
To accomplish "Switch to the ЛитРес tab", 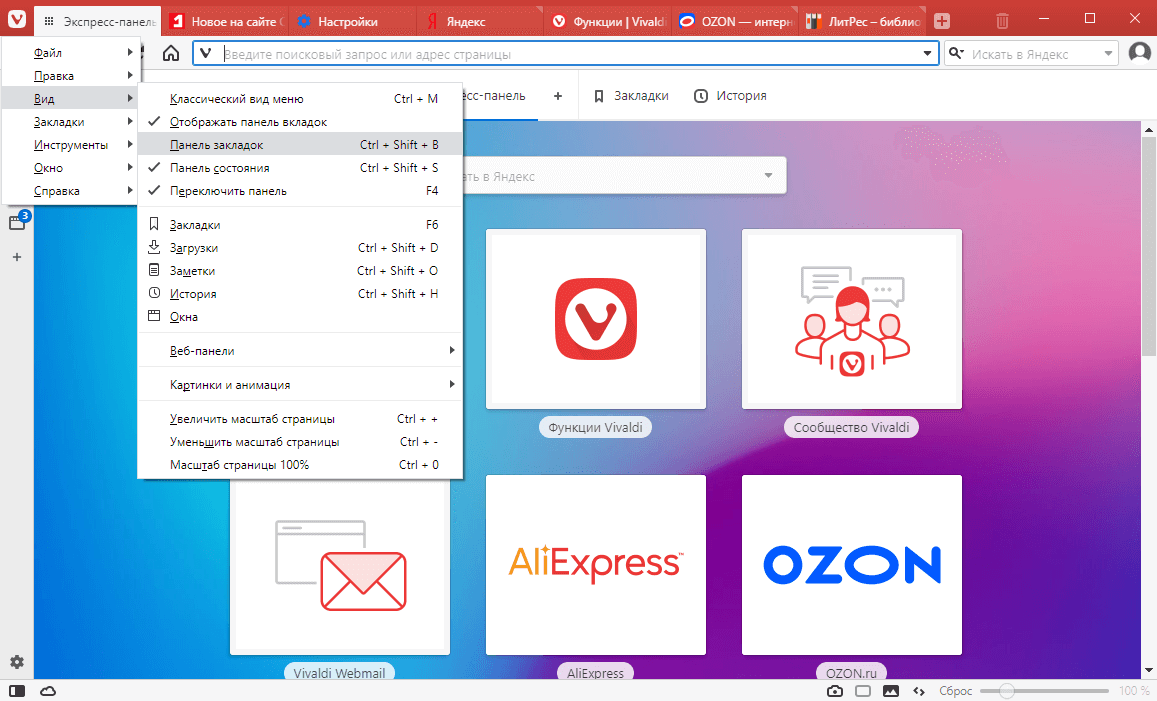I will tap(864, 21).
